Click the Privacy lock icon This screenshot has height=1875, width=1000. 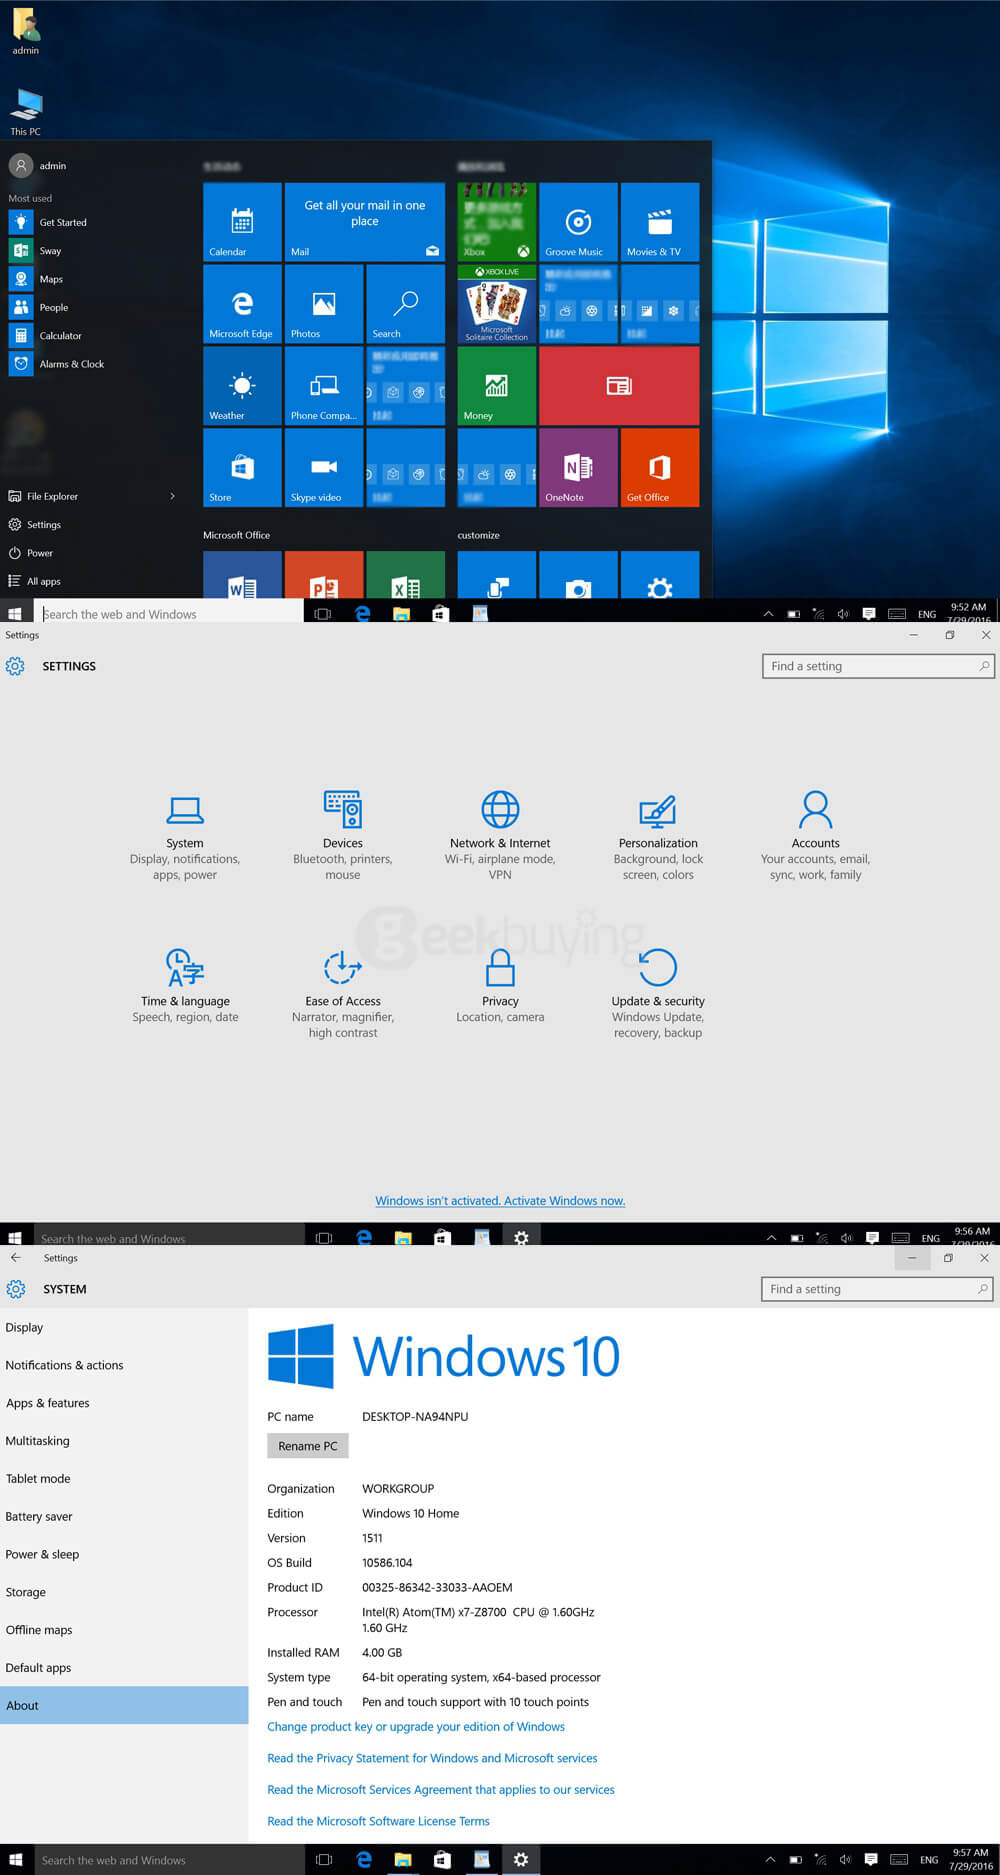click(x=500, y=967)
